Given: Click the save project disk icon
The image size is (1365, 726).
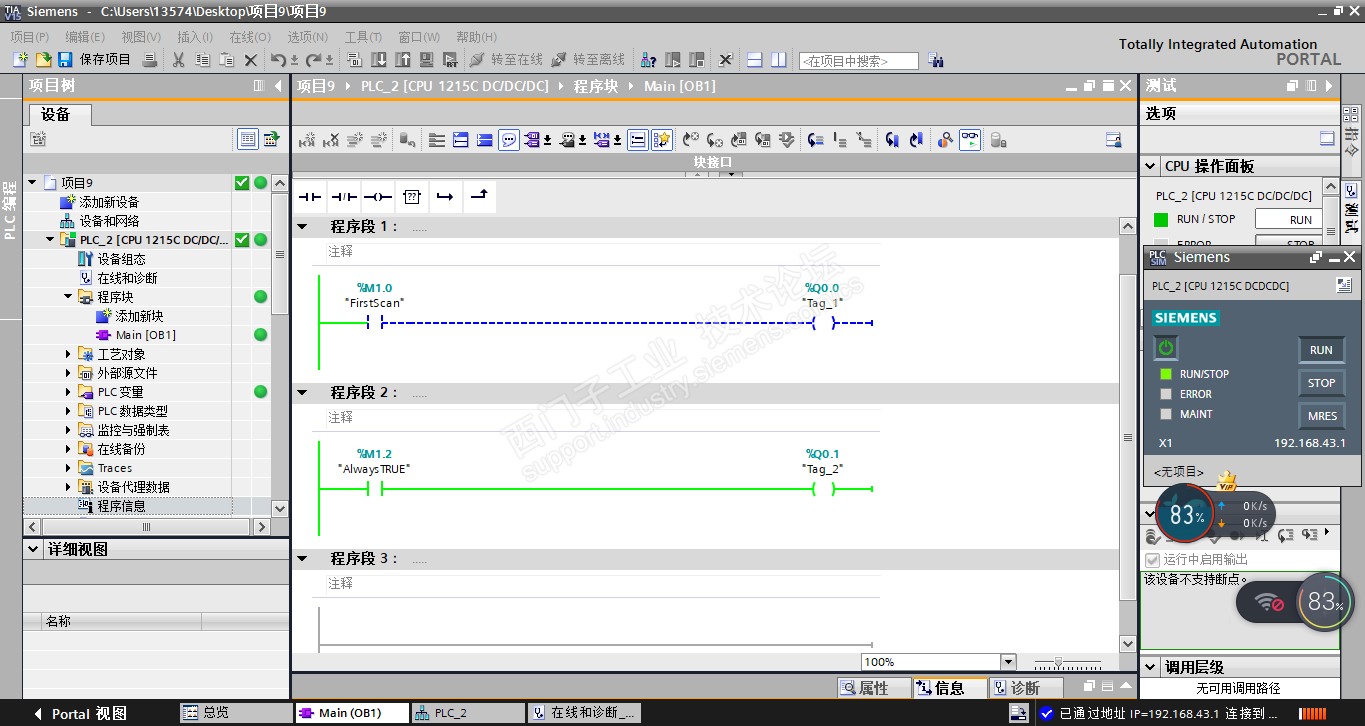Looking at the screenshot, I should click(65, 60).
